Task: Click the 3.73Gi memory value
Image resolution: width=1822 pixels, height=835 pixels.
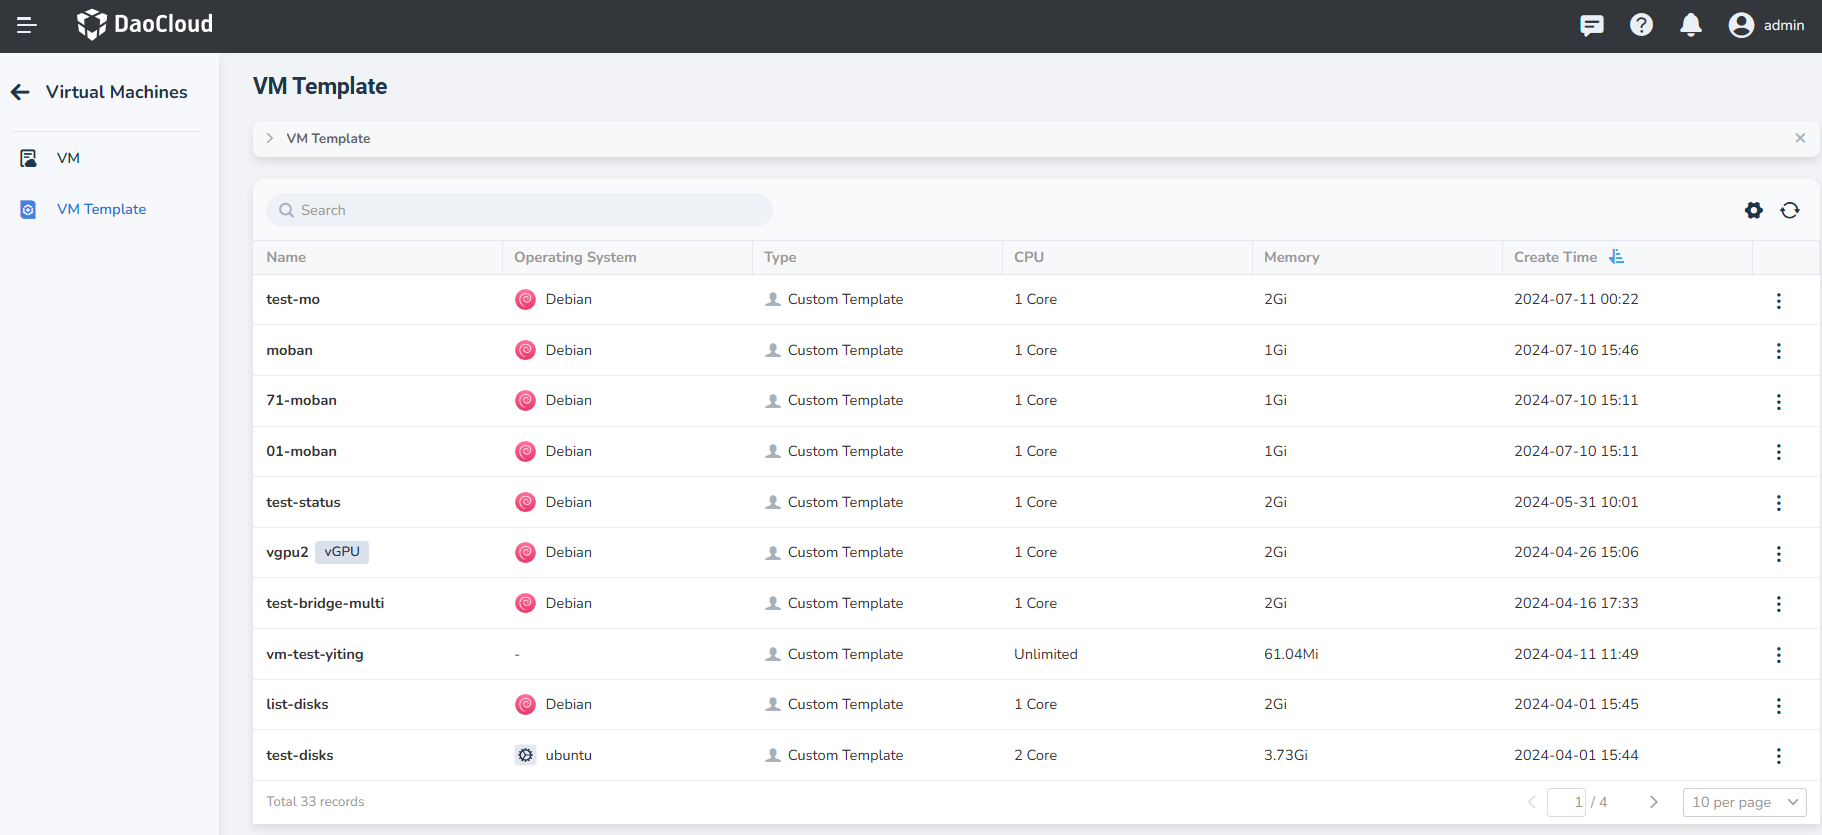Action: [x=1286, y=755]
